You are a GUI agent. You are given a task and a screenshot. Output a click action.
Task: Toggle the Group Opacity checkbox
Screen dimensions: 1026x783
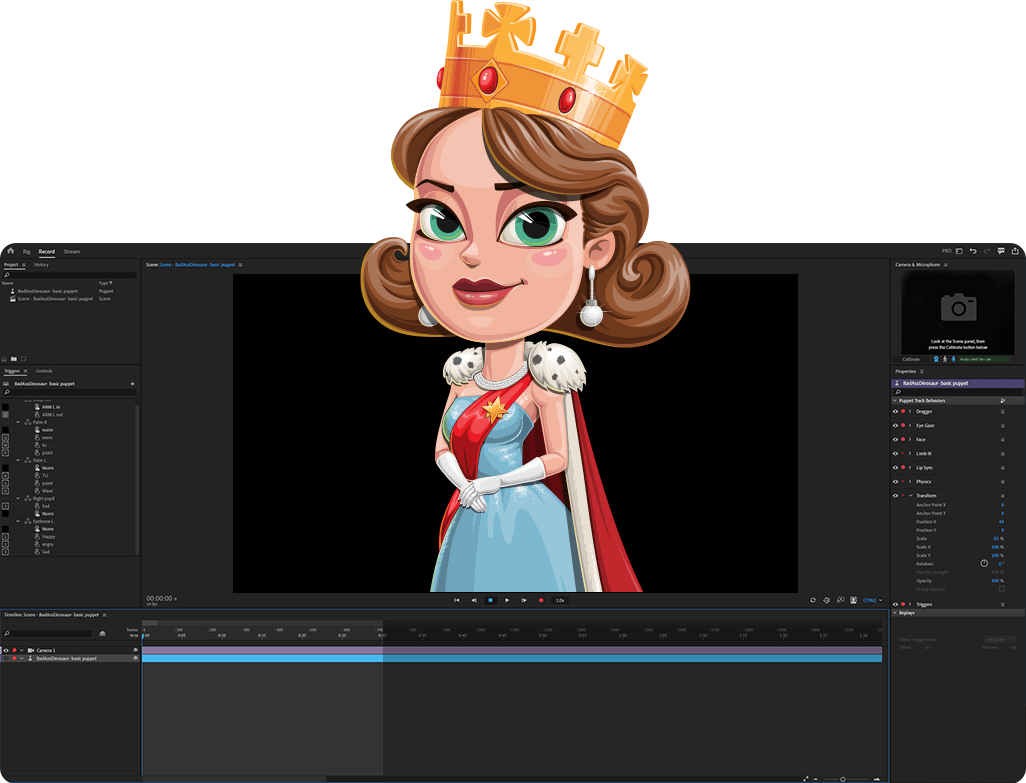point(1001,589)
